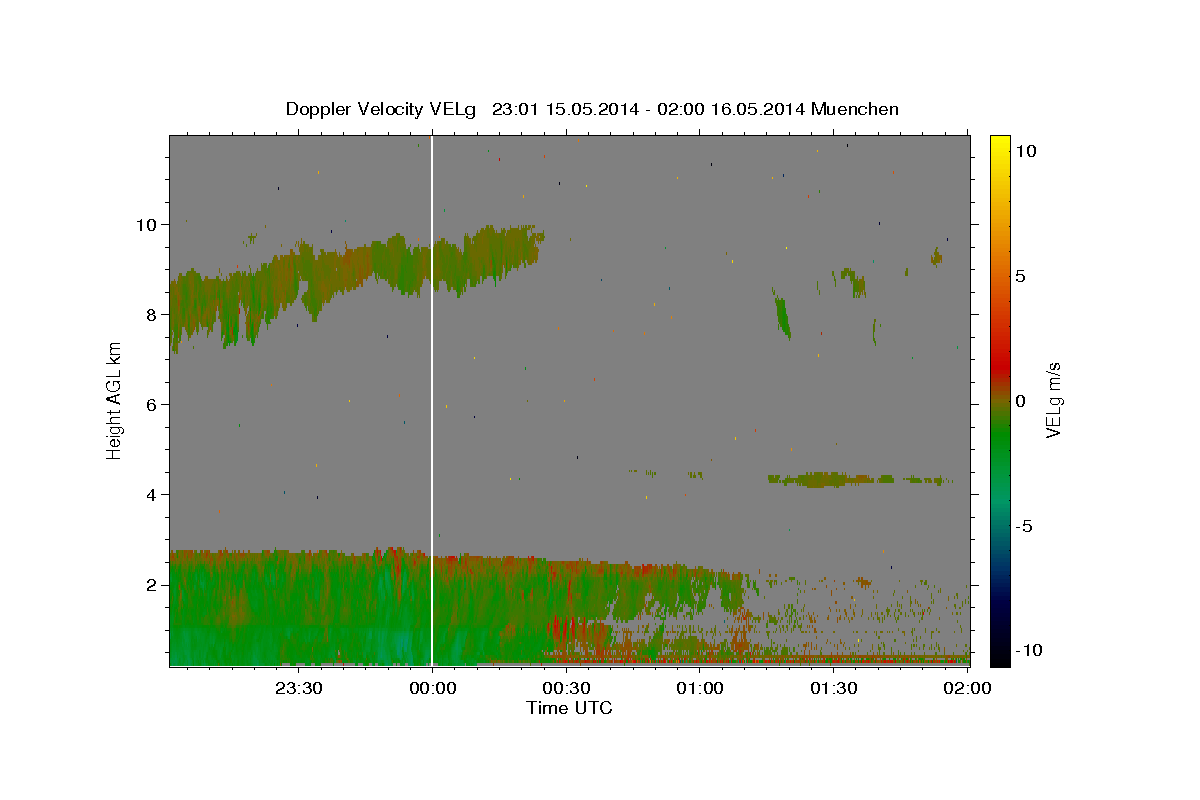
Task: Click the height axis label '4'
Action: [x=149, y=494]
